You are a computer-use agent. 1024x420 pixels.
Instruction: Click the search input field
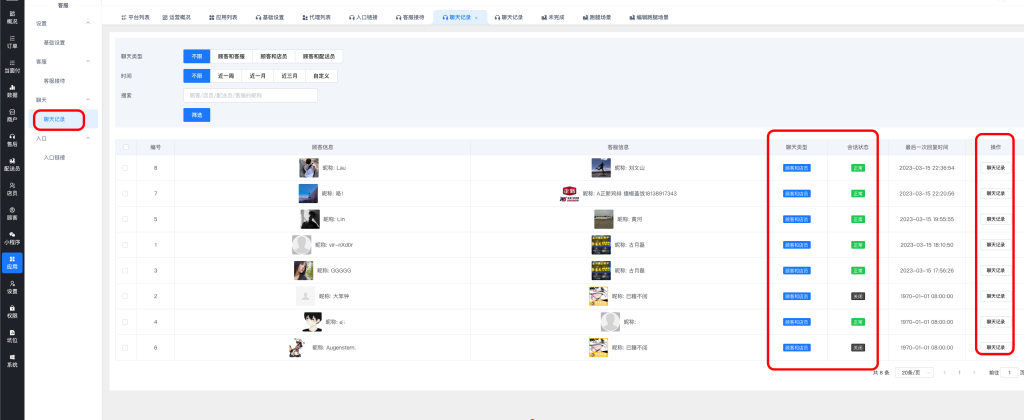[250, 95]
